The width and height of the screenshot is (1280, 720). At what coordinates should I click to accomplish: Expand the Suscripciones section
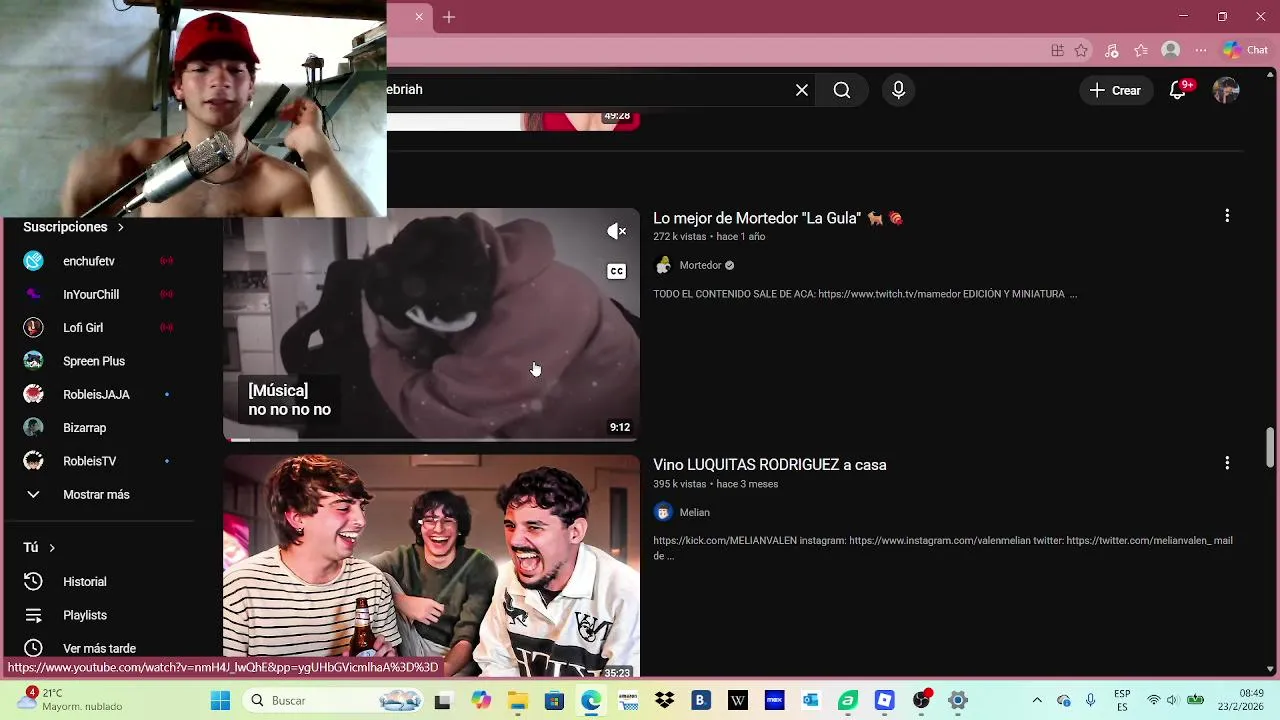73,227
